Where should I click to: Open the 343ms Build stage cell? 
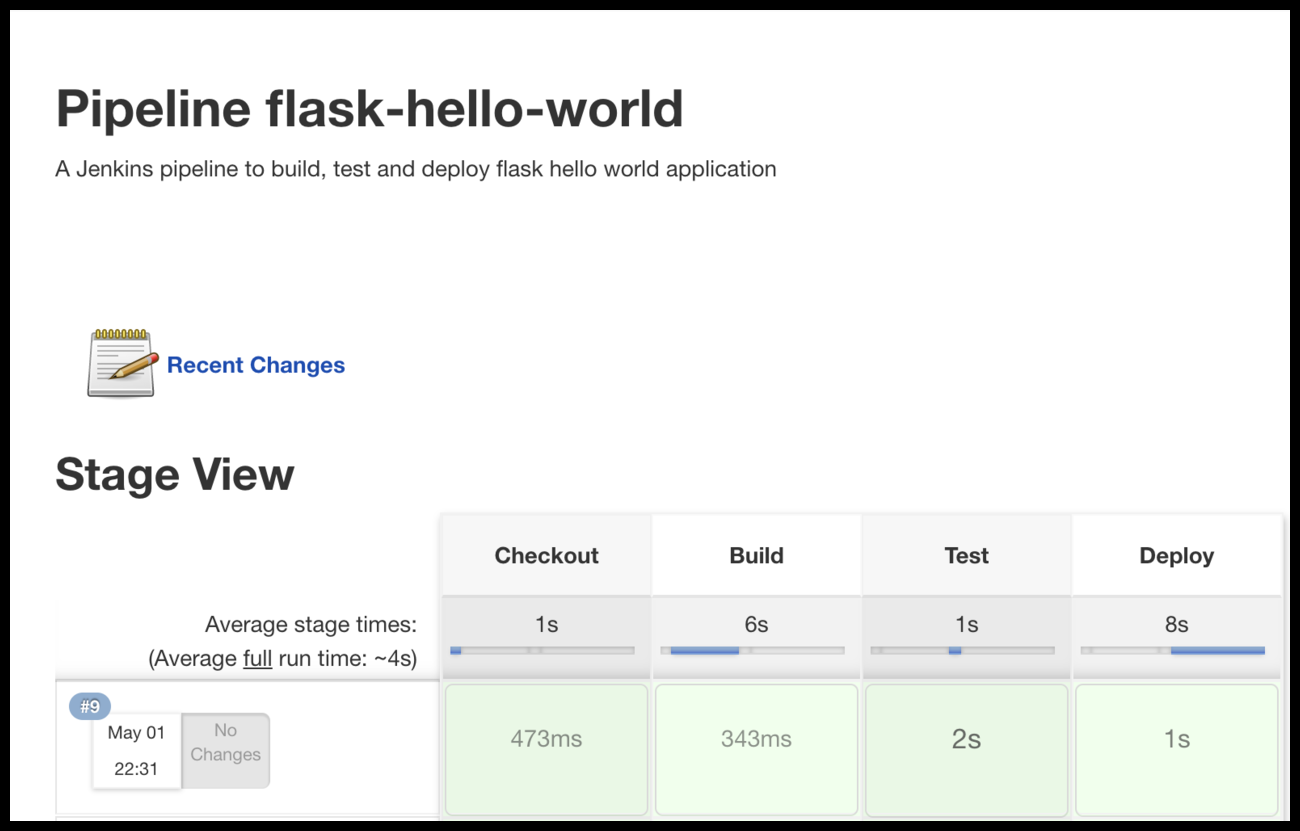pos(756,740)
